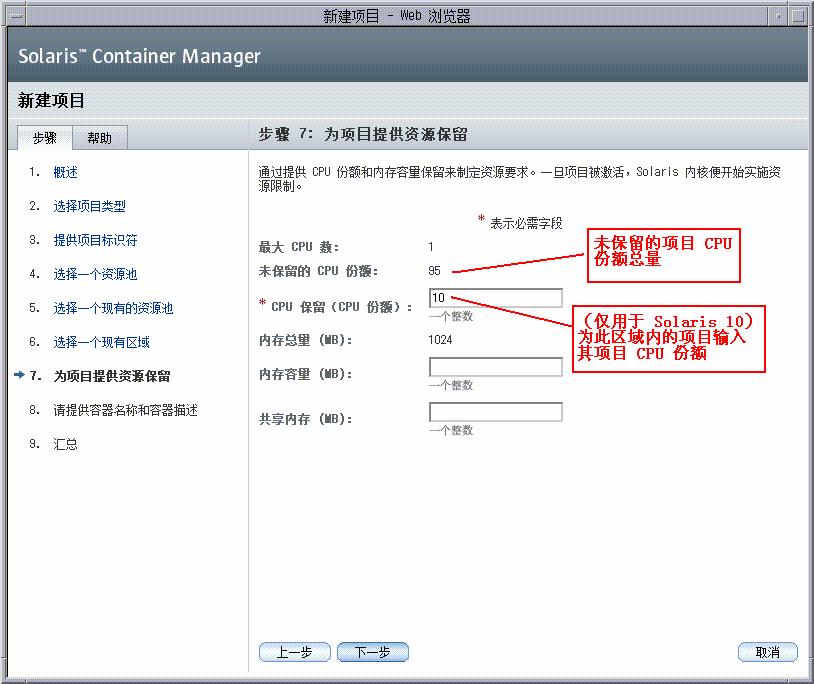Go to step 1 概述 link
This screenshot has width=814, height=684.
tap(65, 172)
